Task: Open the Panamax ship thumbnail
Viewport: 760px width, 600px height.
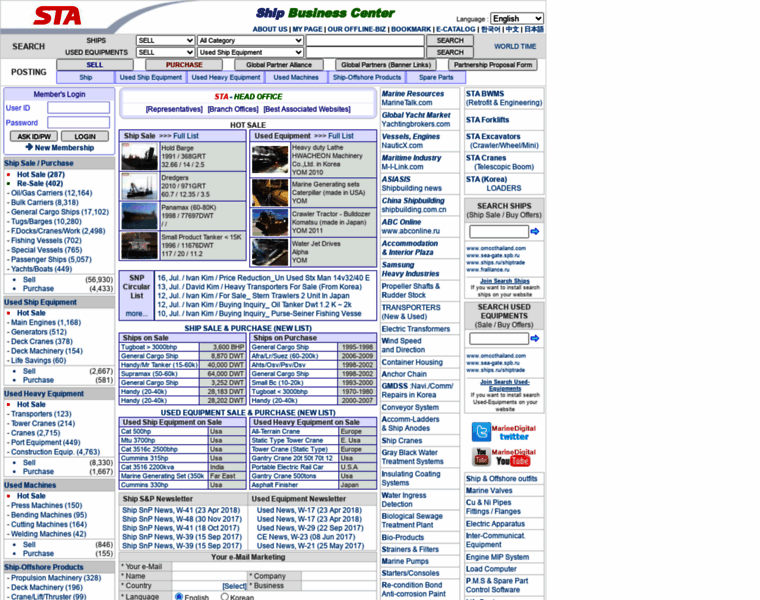Action: (x=140, y=216)
